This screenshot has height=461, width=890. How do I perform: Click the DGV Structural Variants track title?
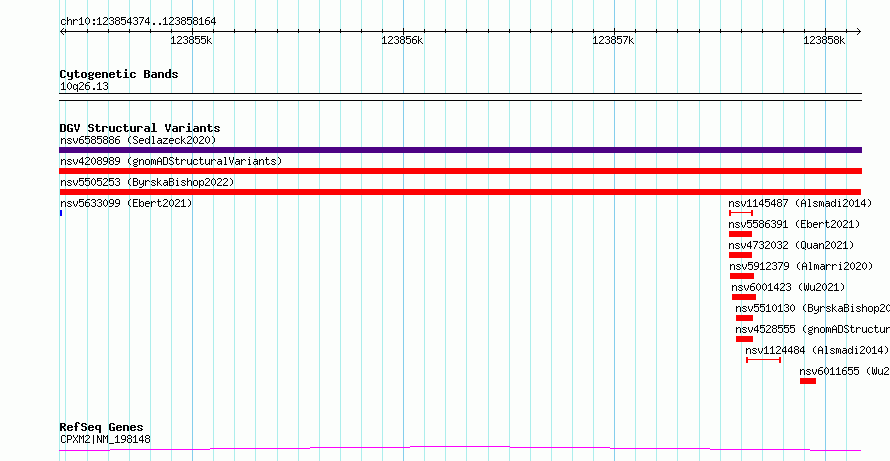[140, 128]
